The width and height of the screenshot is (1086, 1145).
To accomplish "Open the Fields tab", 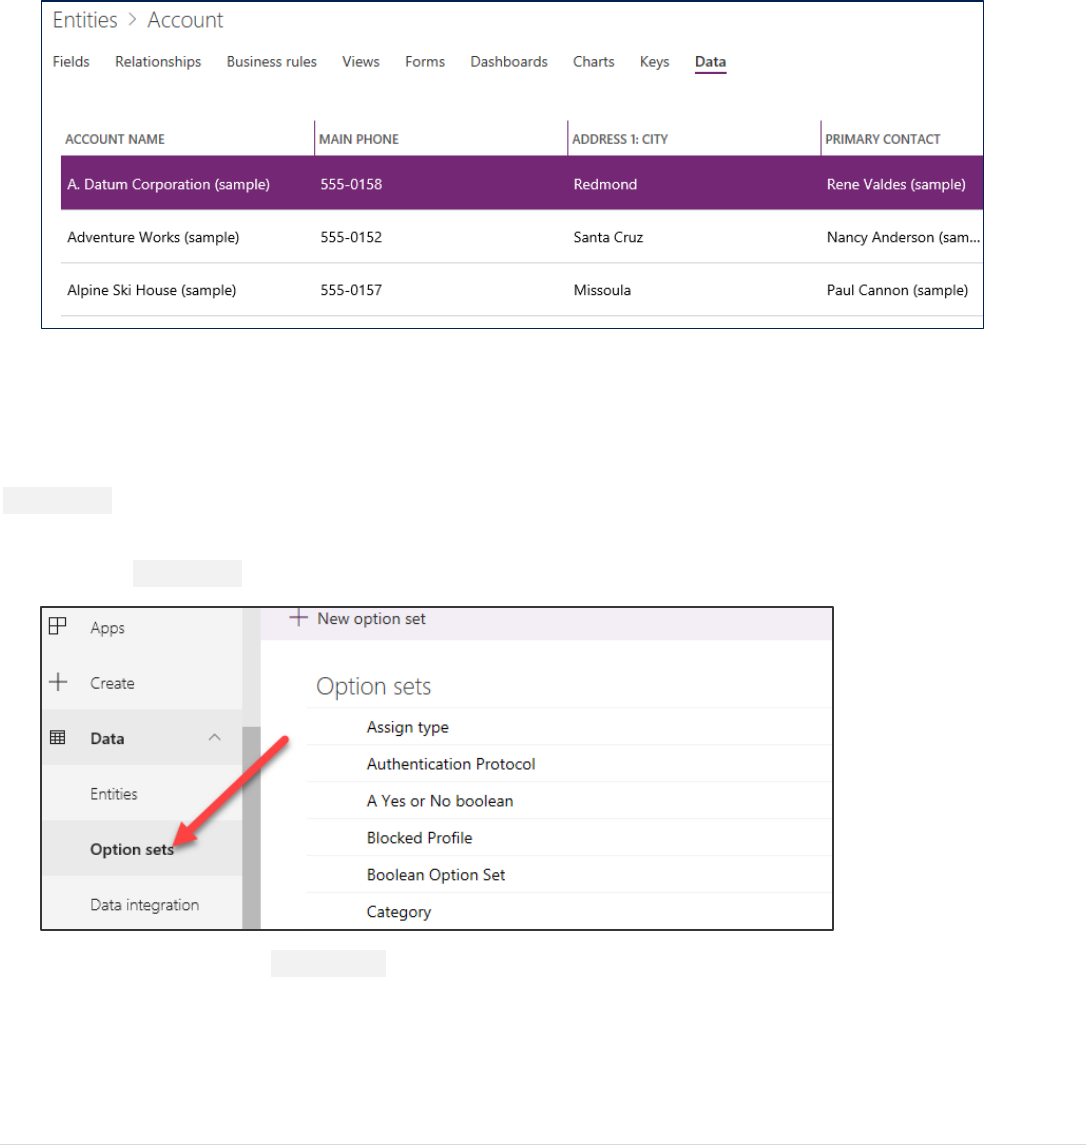I will [x=71, y=62].
